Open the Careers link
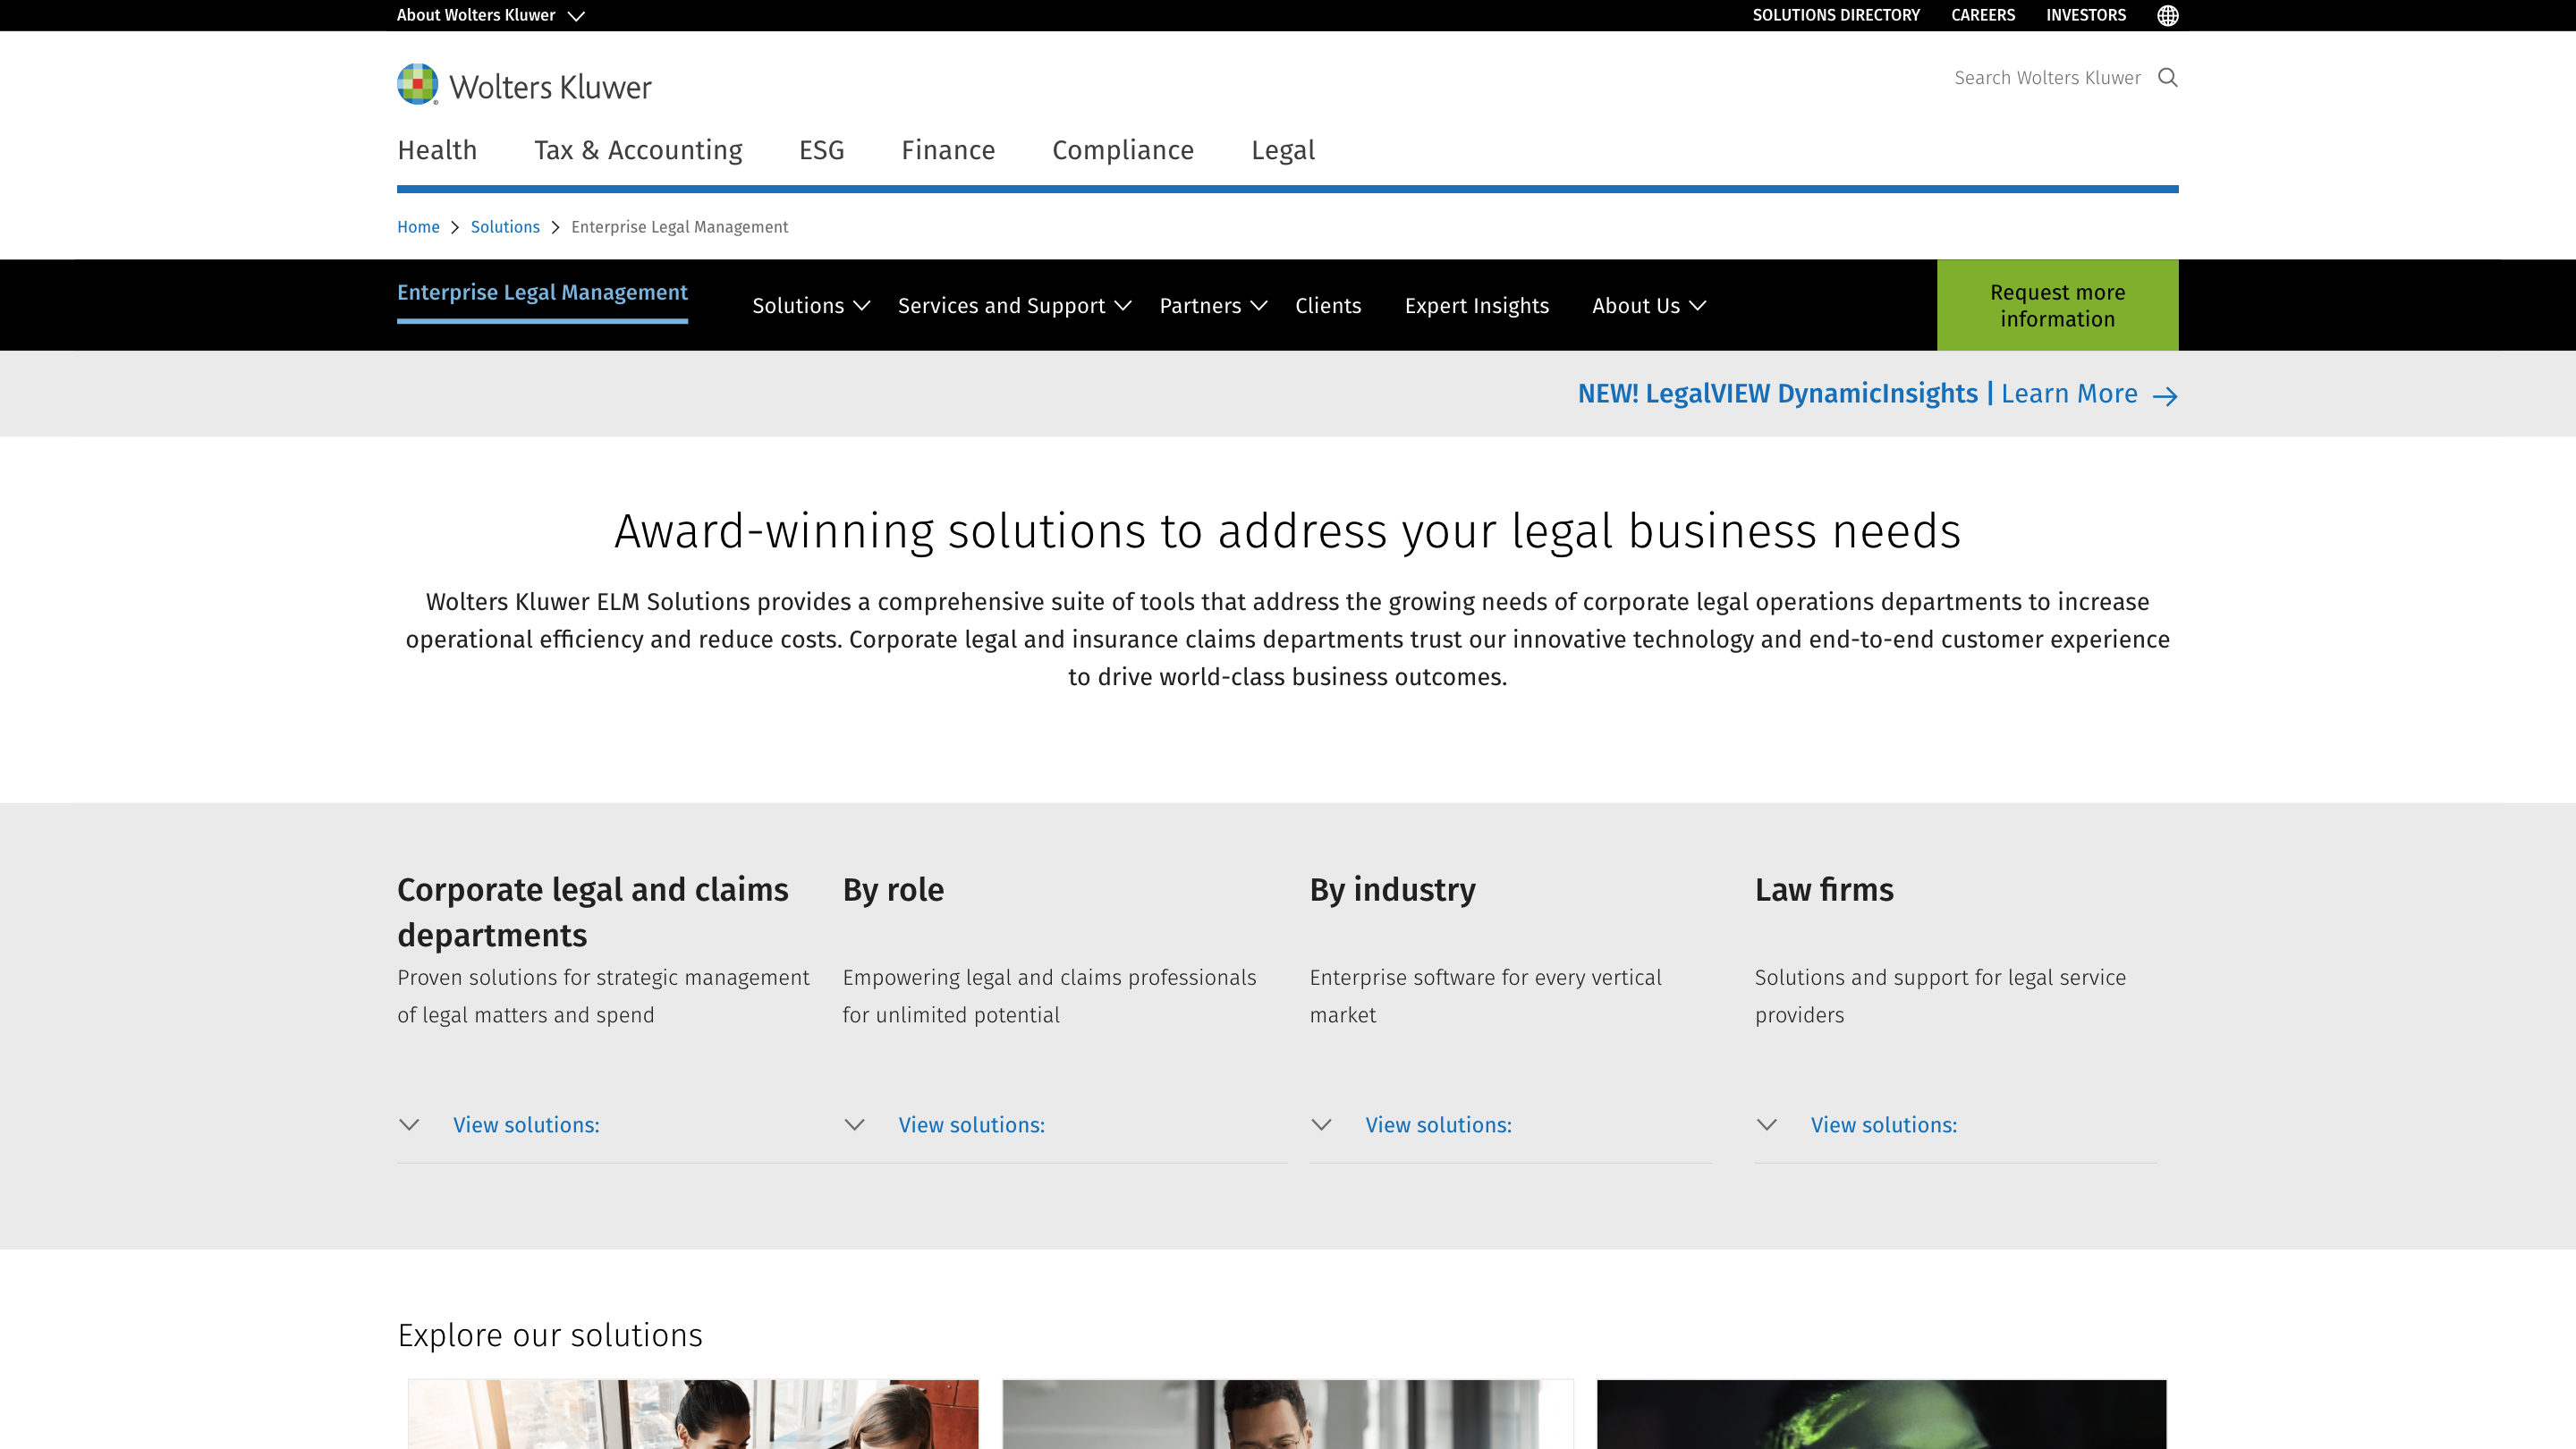The height and width of the screenshot is (1449, 2576). (1983, 15)
